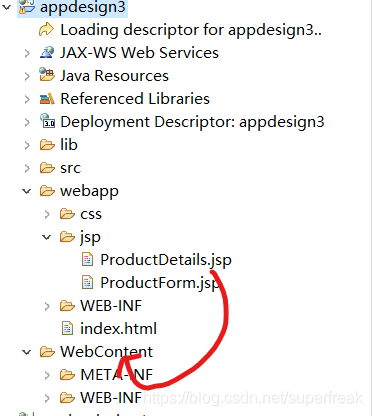
Task: Click the Java Resources icon
Action: pyautogui.click(x=47, y=75)
